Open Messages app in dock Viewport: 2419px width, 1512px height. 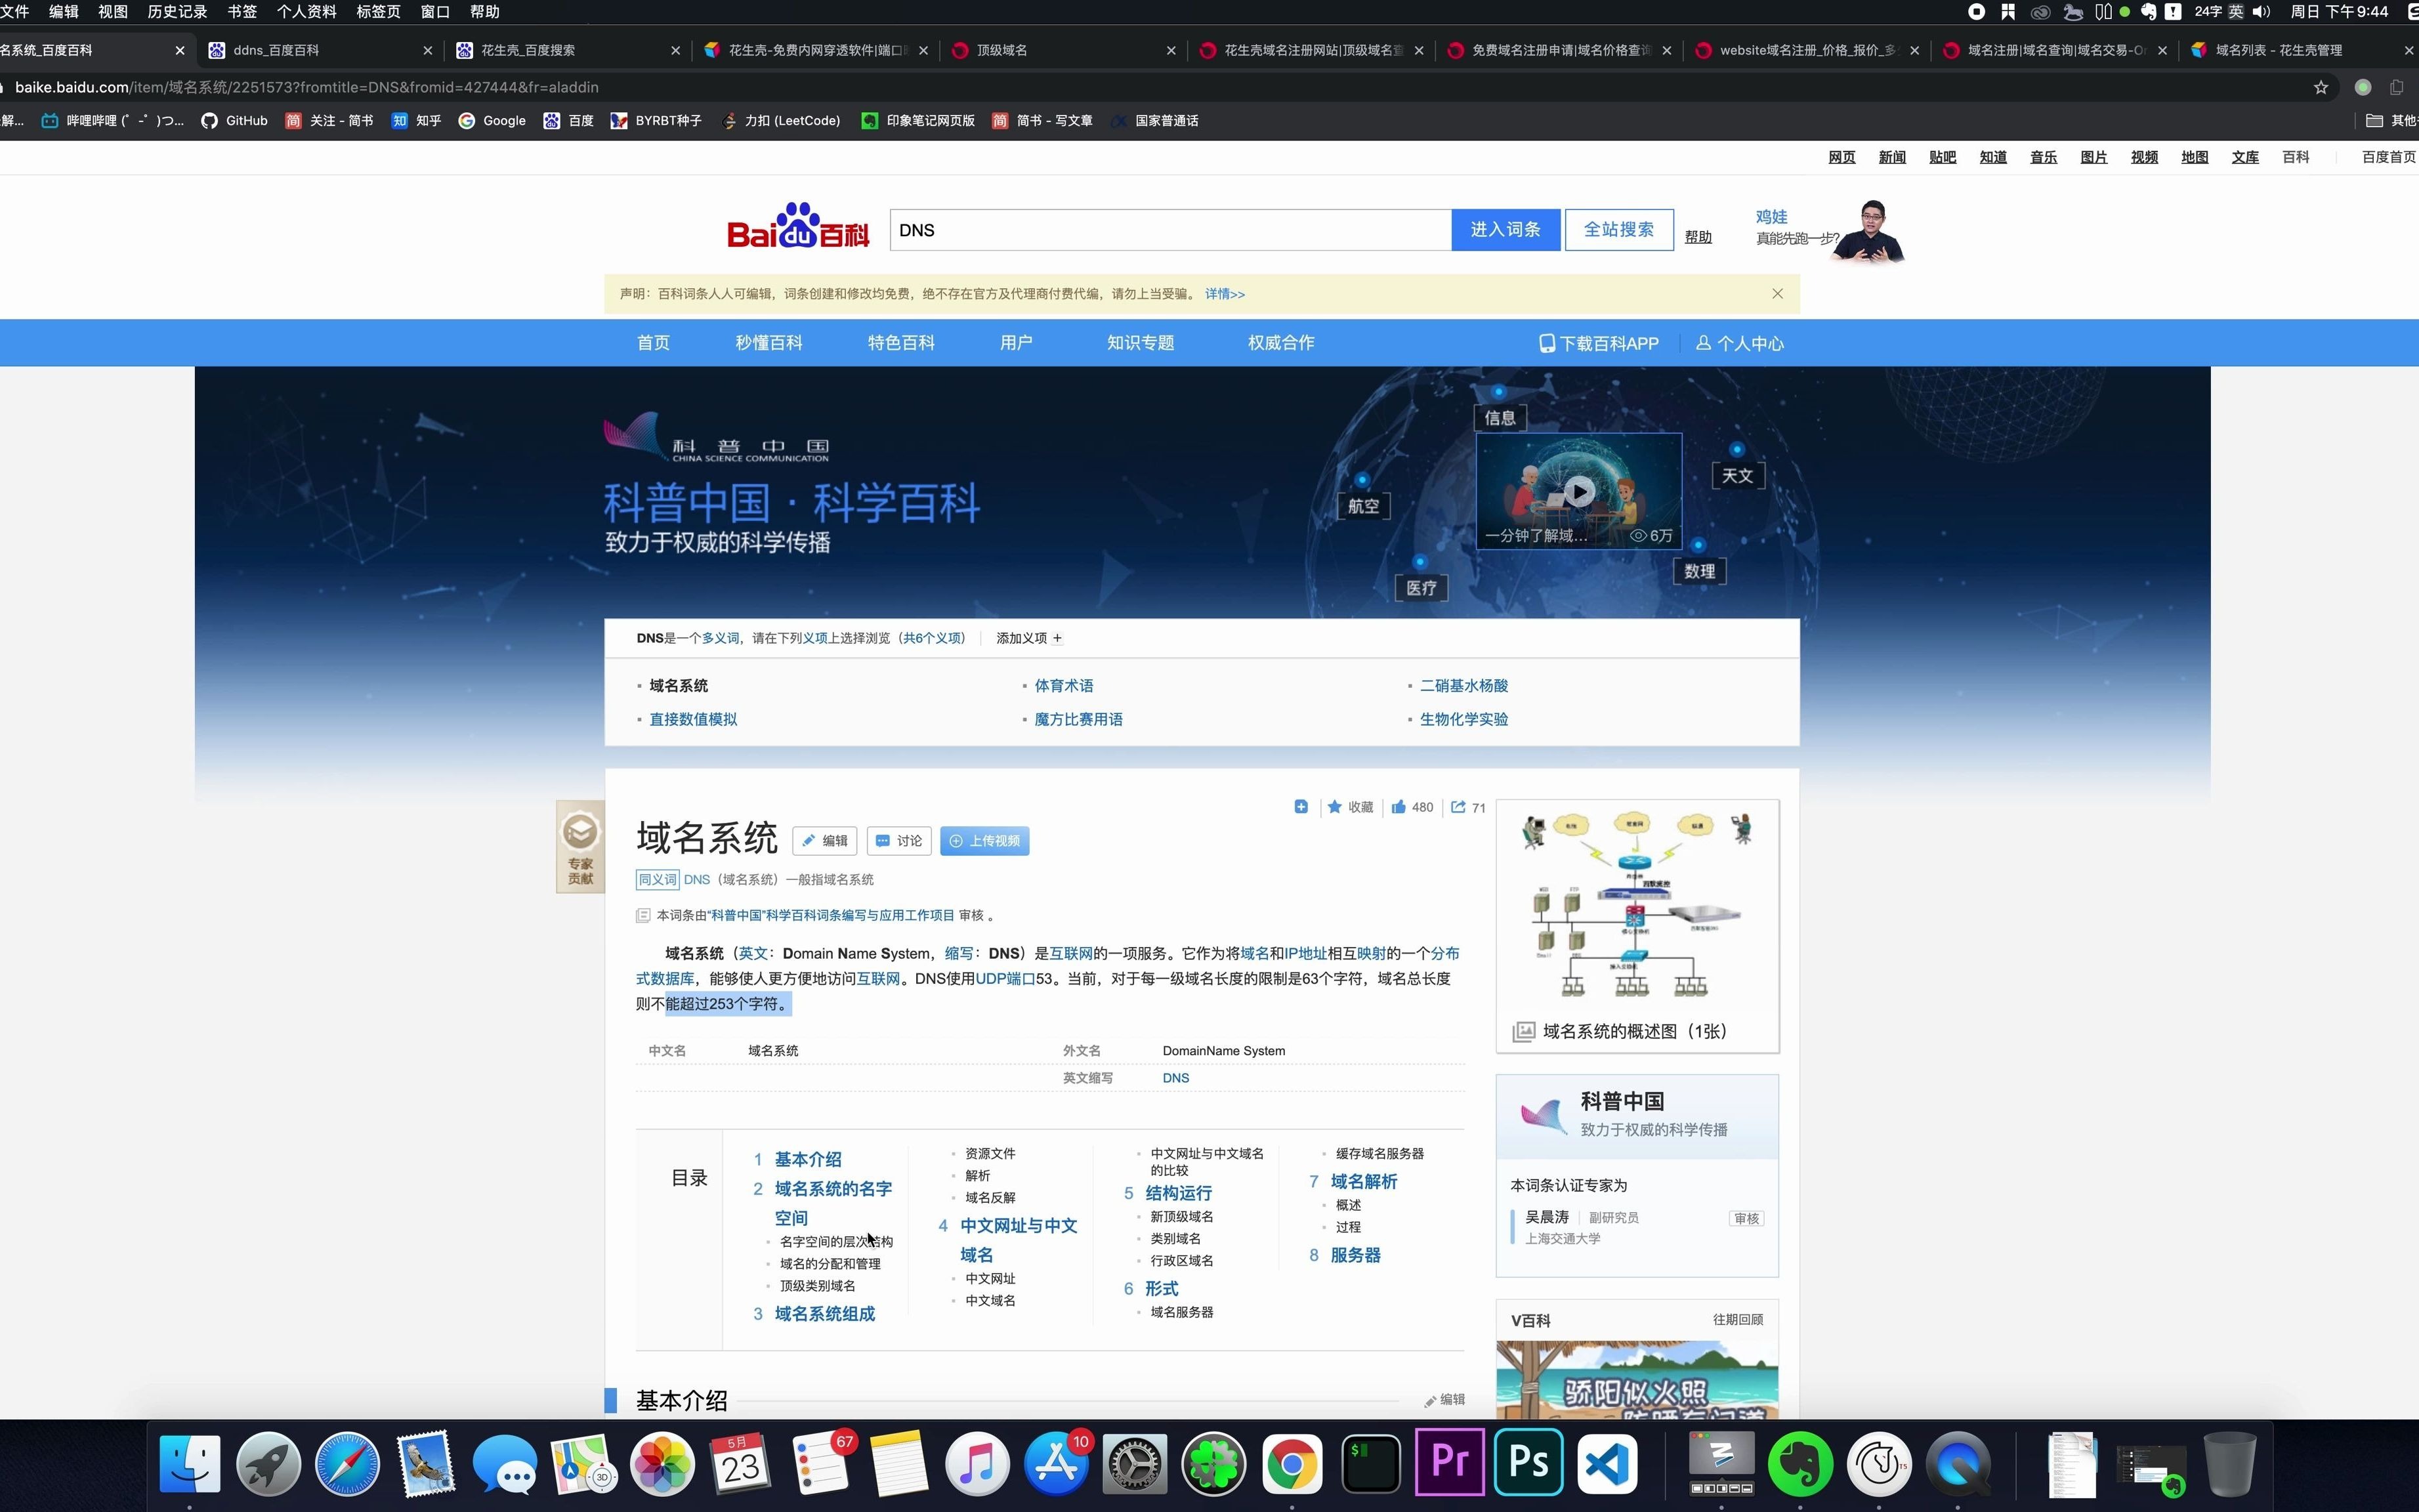pos(505,1464)
